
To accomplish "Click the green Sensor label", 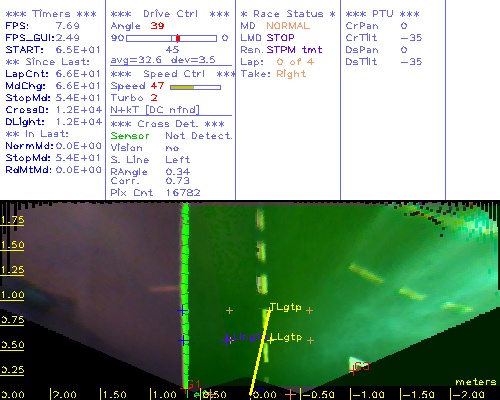I will (130, 136).
